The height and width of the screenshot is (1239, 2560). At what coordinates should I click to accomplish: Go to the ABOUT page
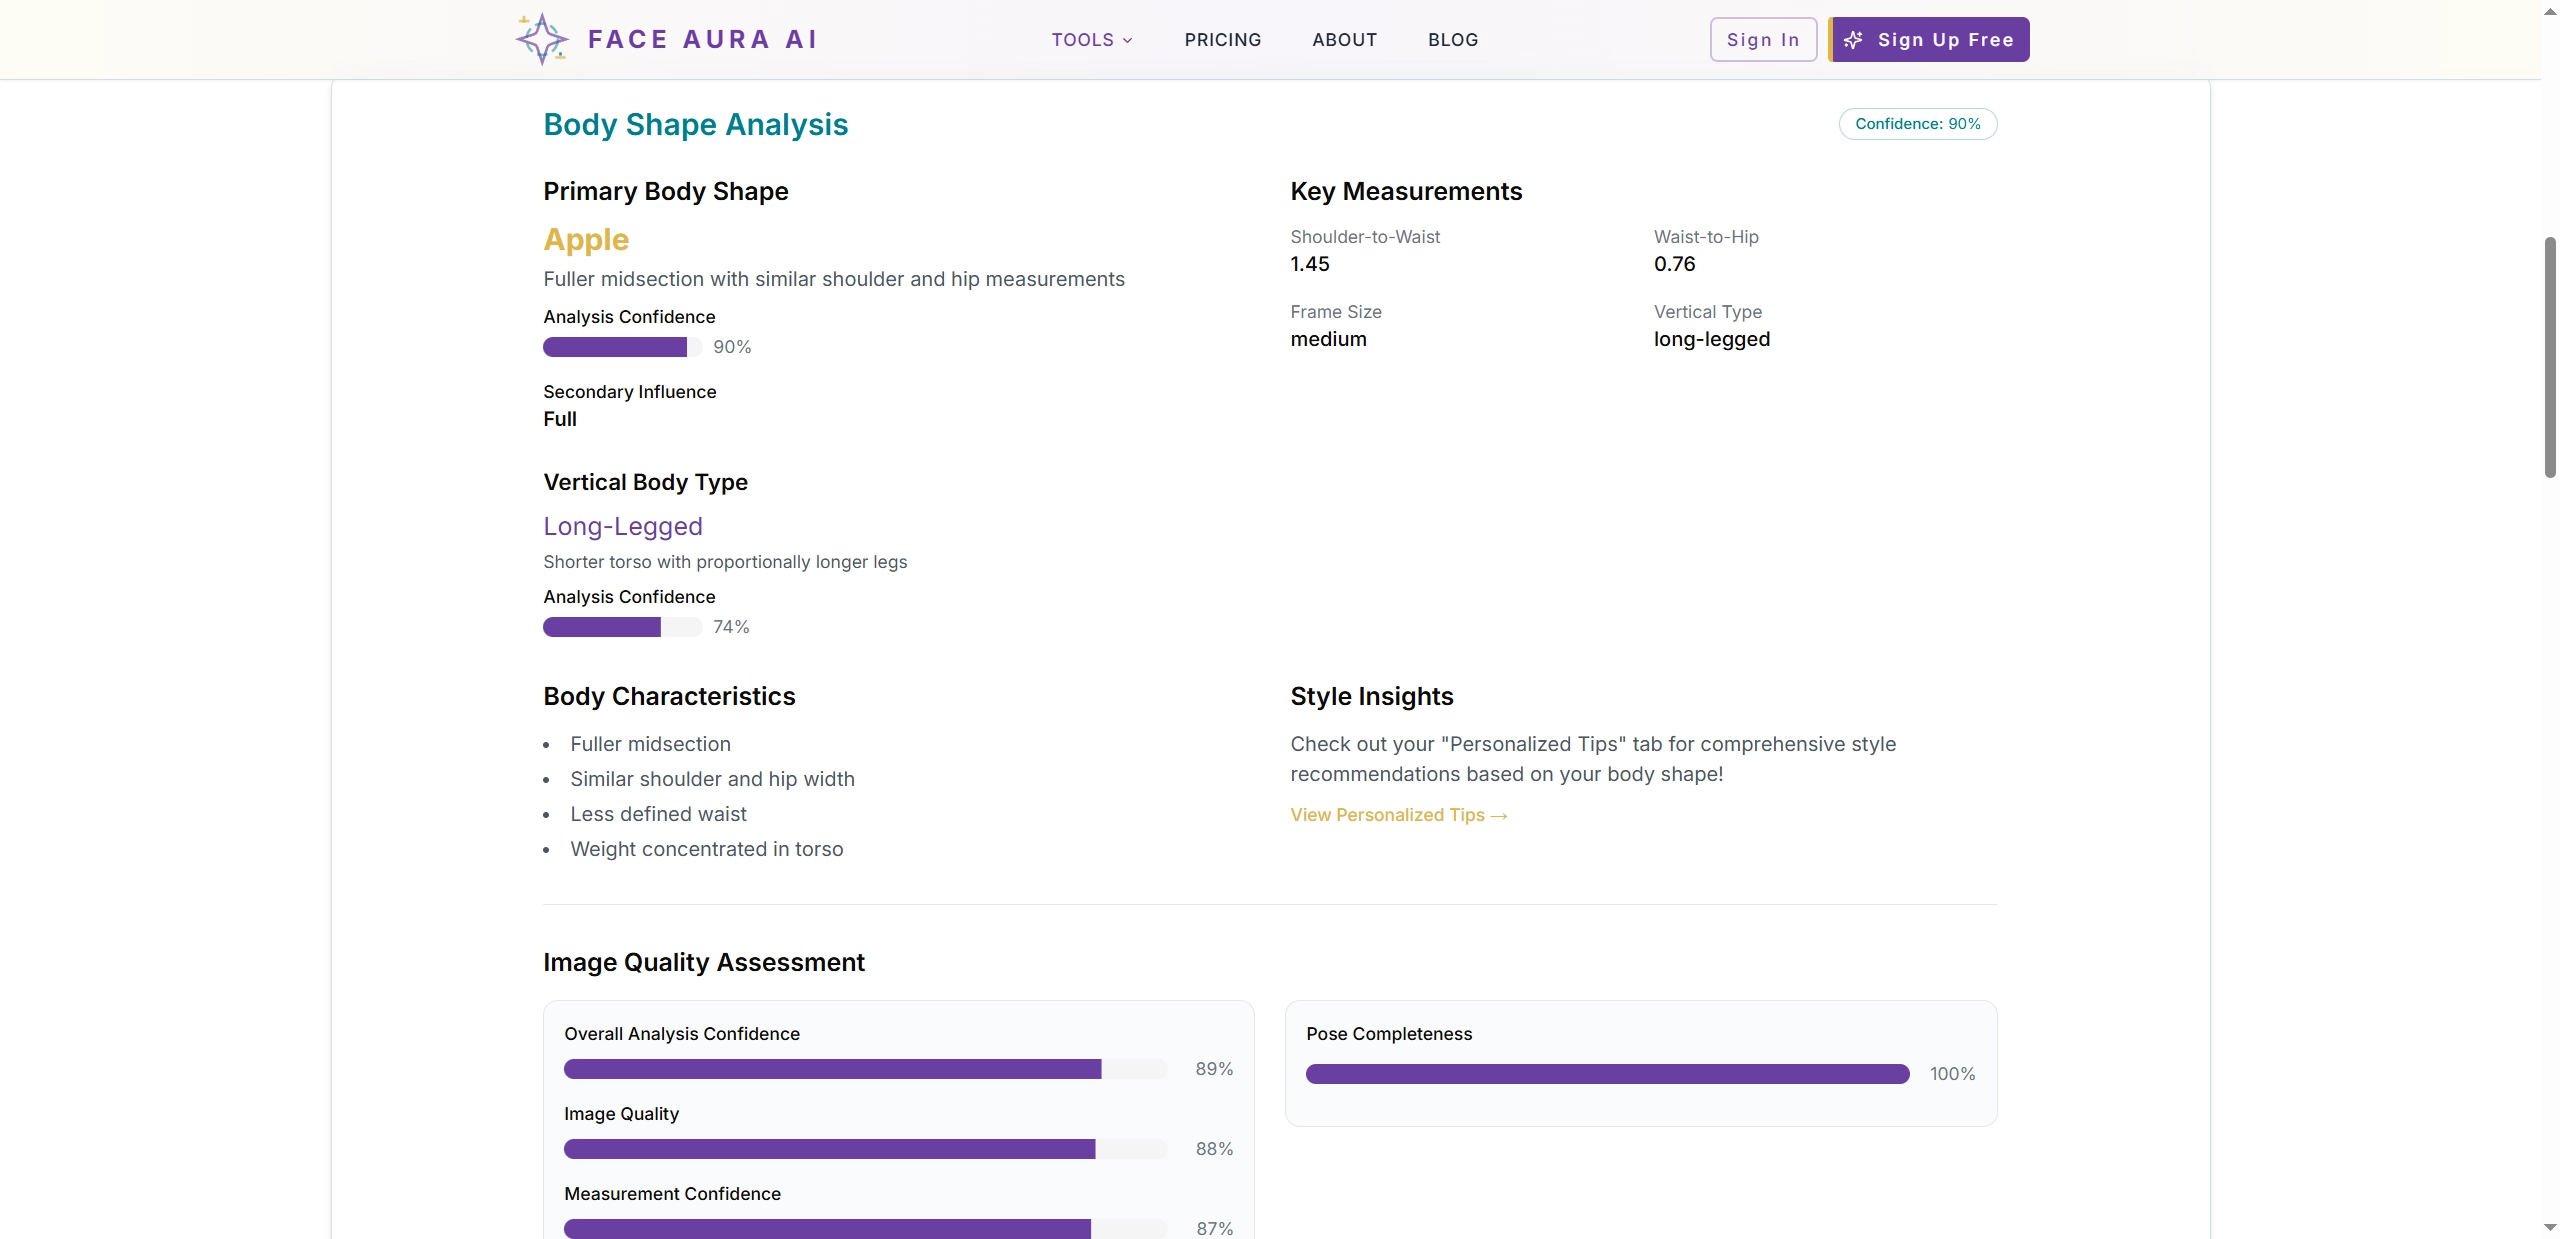[x=1344, y=40]
